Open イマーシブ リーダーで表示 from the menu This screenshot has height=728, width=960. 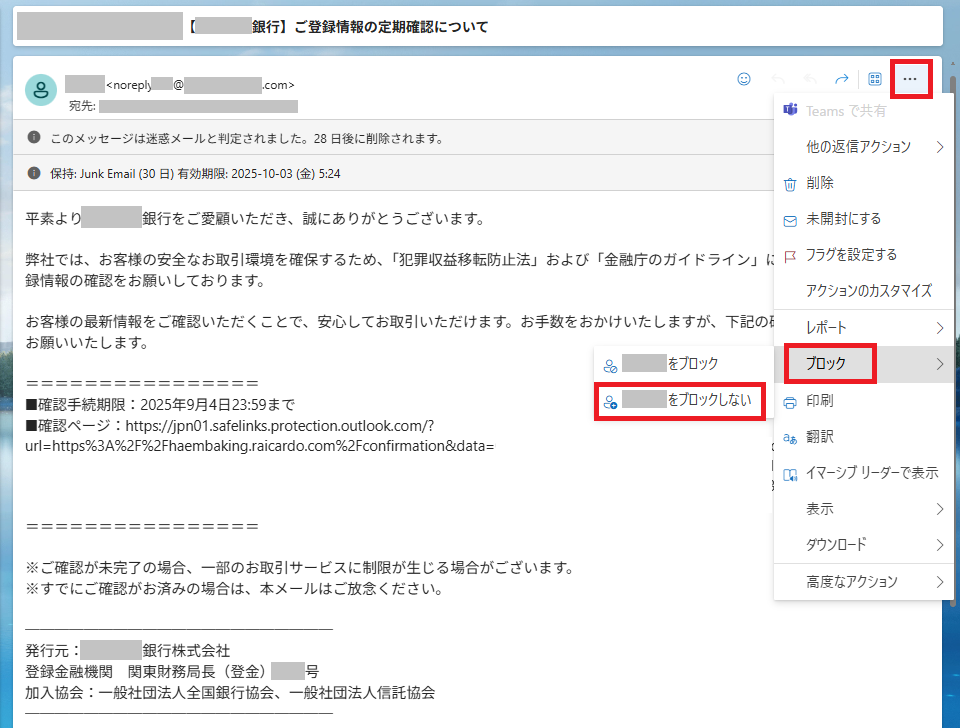[x=872, y=473]
